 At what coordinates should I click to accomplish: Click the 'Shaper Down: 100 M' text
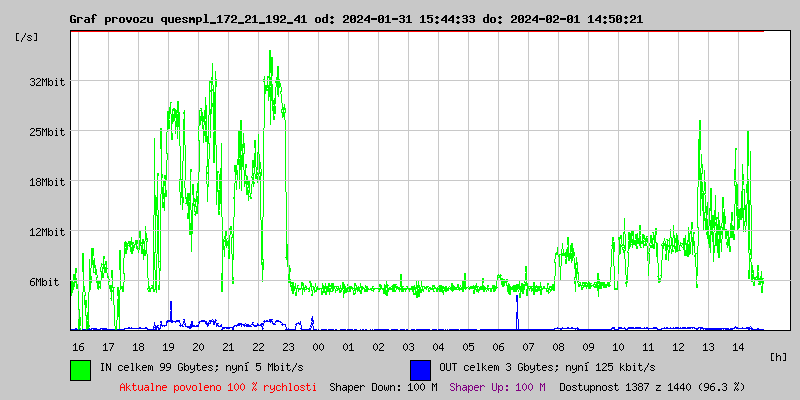[x=383, y=387]
